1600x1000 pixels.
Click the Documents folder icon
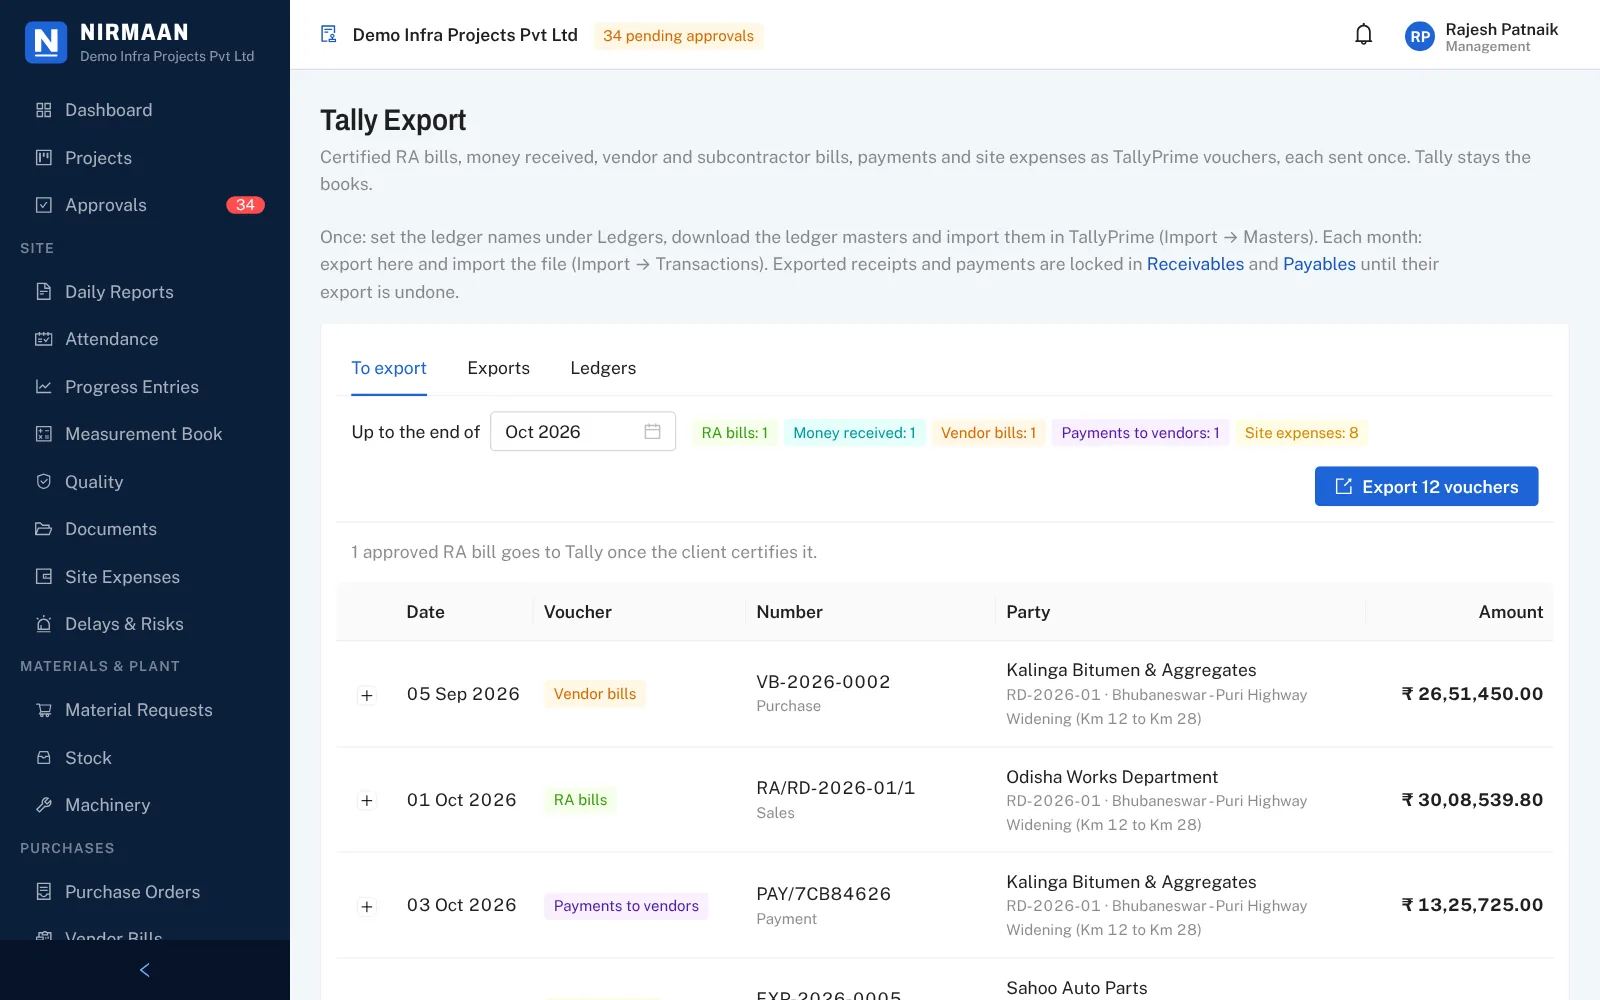click(44, 529)
